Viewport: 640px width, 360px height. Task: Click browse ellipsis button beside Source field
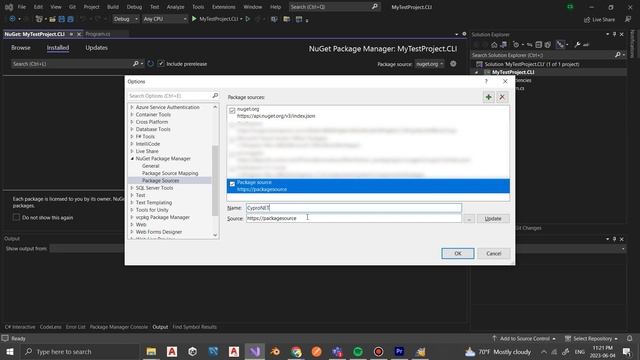pyautogui.click(x=469, y=219)
